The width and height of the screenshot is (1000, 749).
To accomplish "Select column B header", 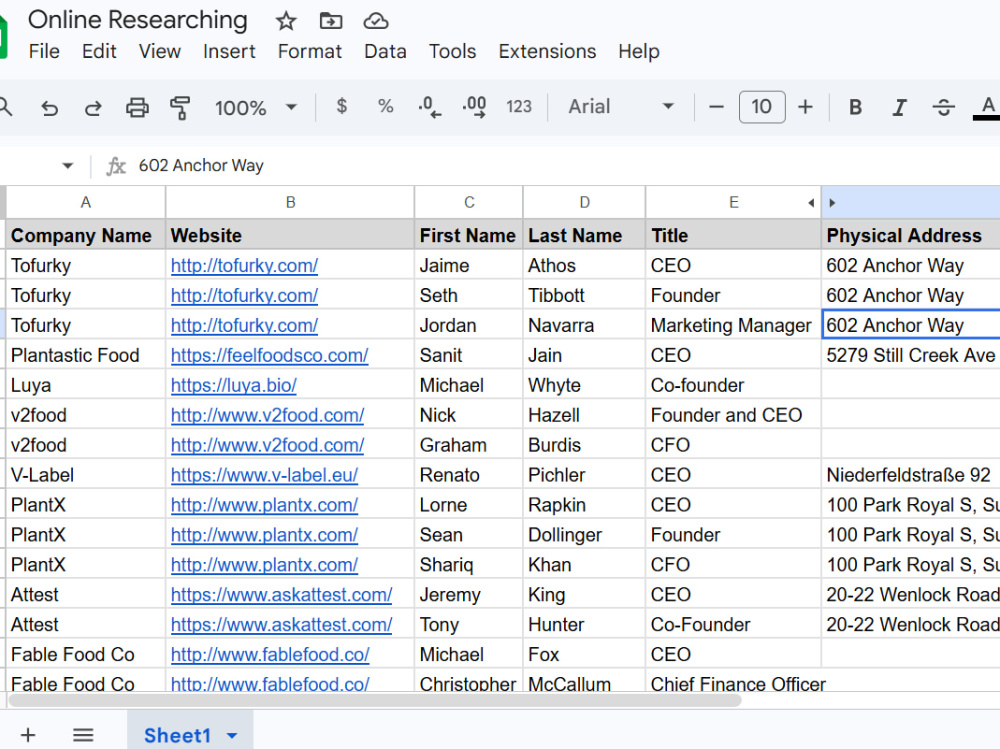I will tap(290, 202).
